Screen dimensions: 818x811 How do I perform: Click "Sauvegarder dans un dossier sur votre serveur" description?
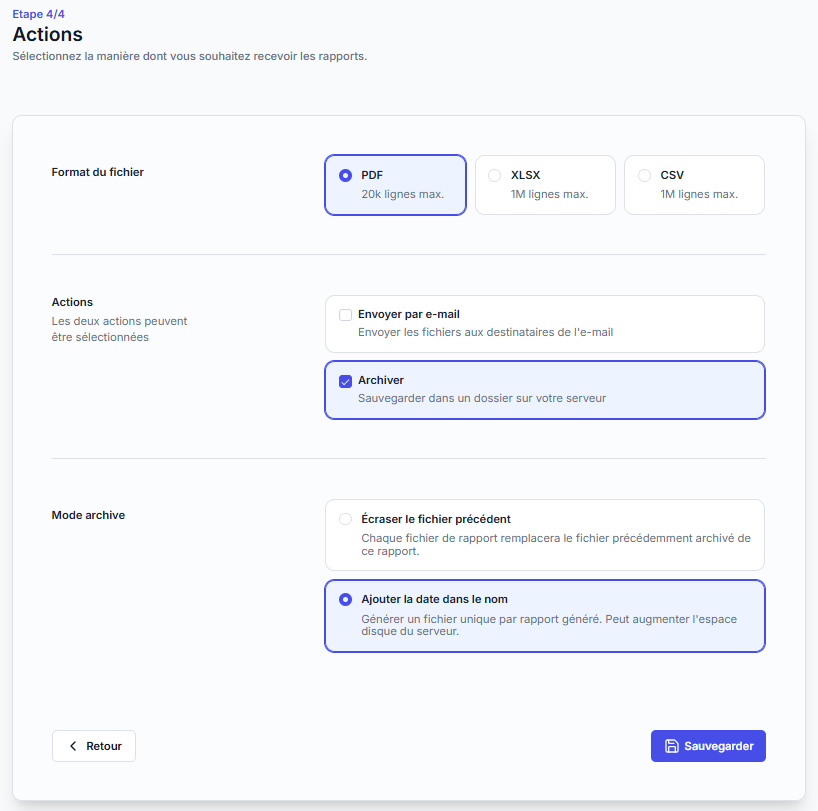(482, 398)
